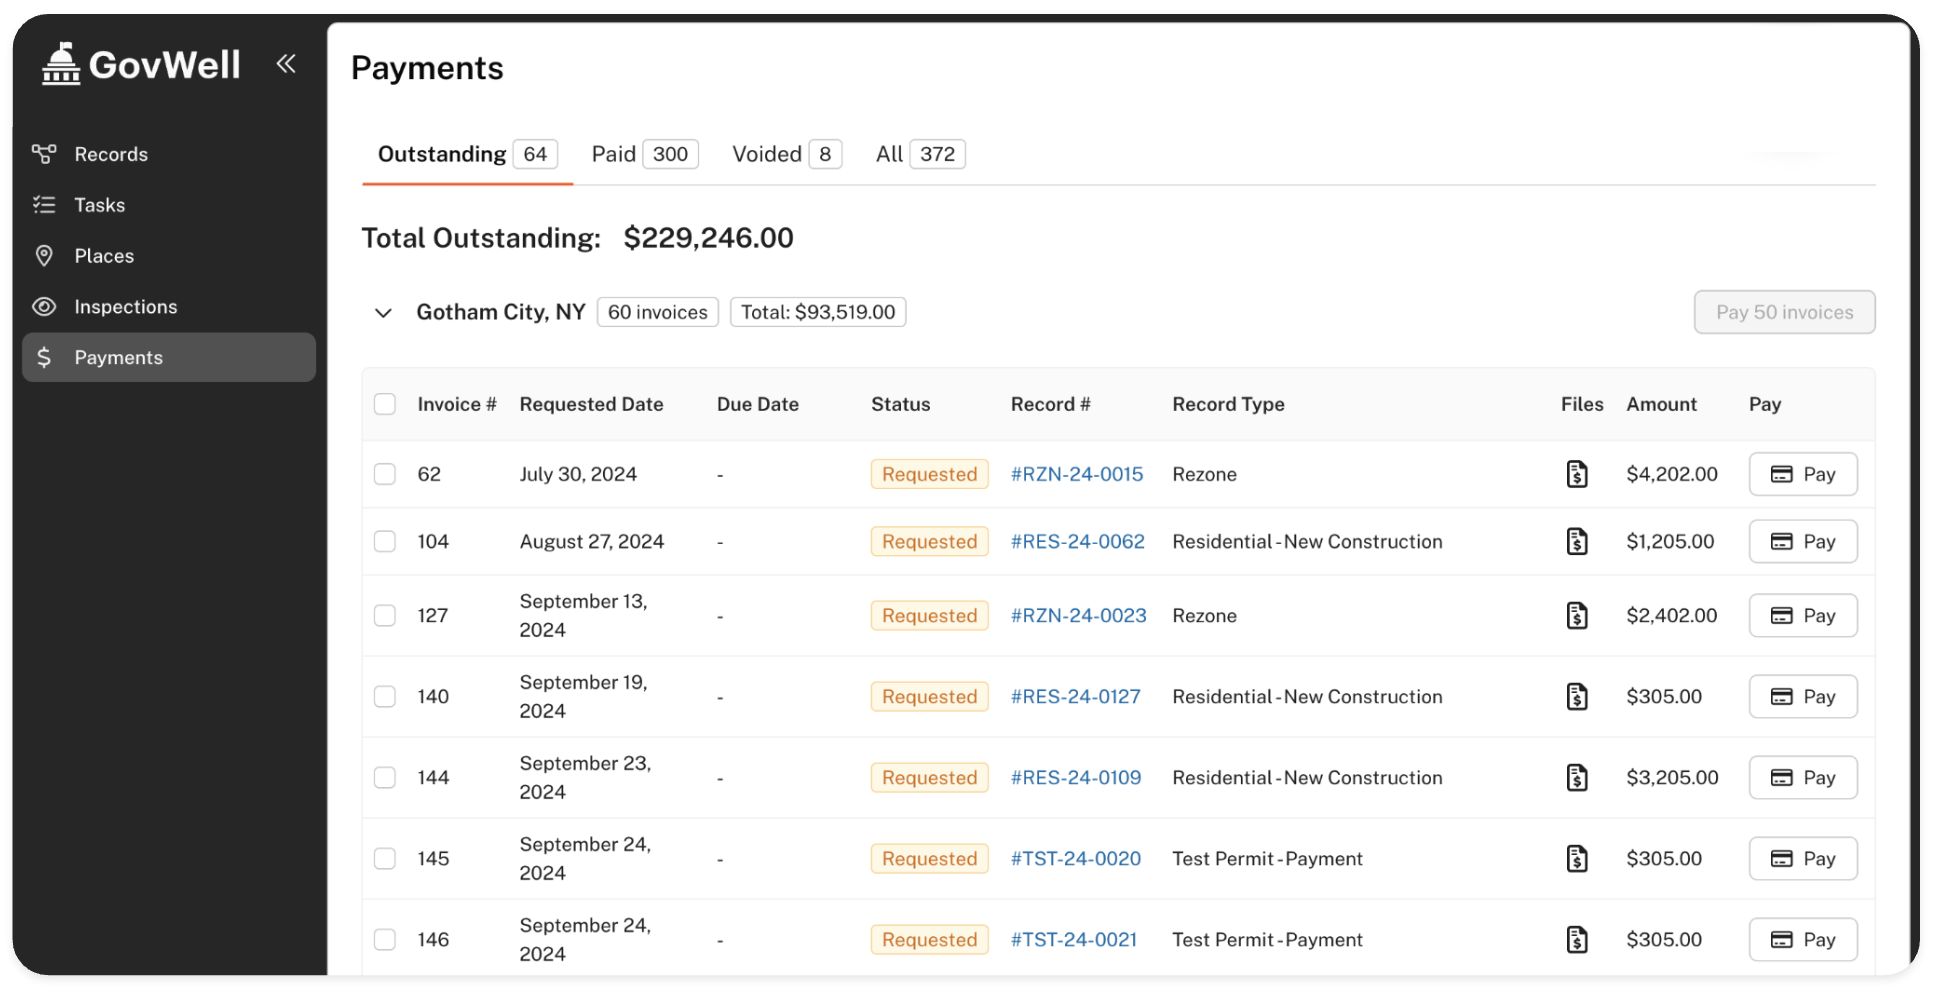Click the Pay 50 invoices button
The width and height of the screenshot is (1942, 1000).
(x=1783, y=312)
